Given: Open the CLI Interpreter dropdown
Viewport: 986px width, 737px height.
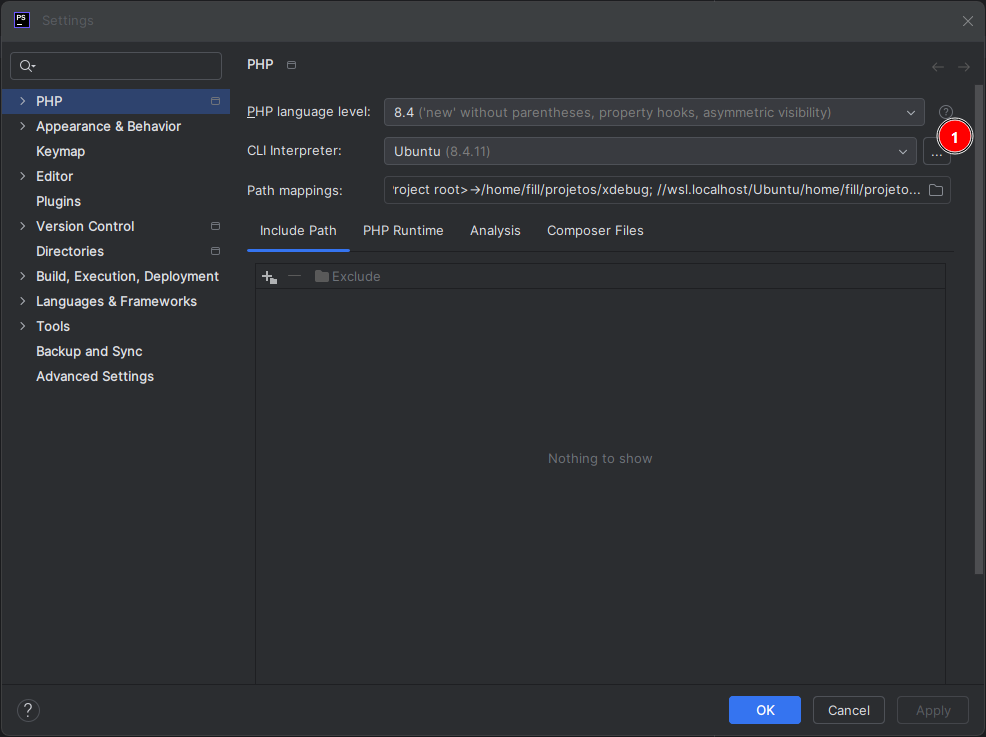Looking at the screenshot, I should click(650, 152).
